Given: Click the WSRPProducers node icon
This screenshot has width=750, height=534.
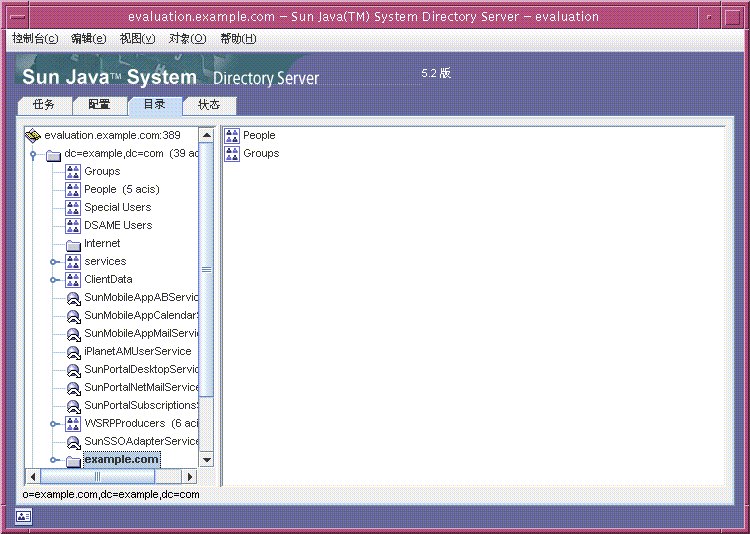Looking at the screenshot, I should point(73,423).
